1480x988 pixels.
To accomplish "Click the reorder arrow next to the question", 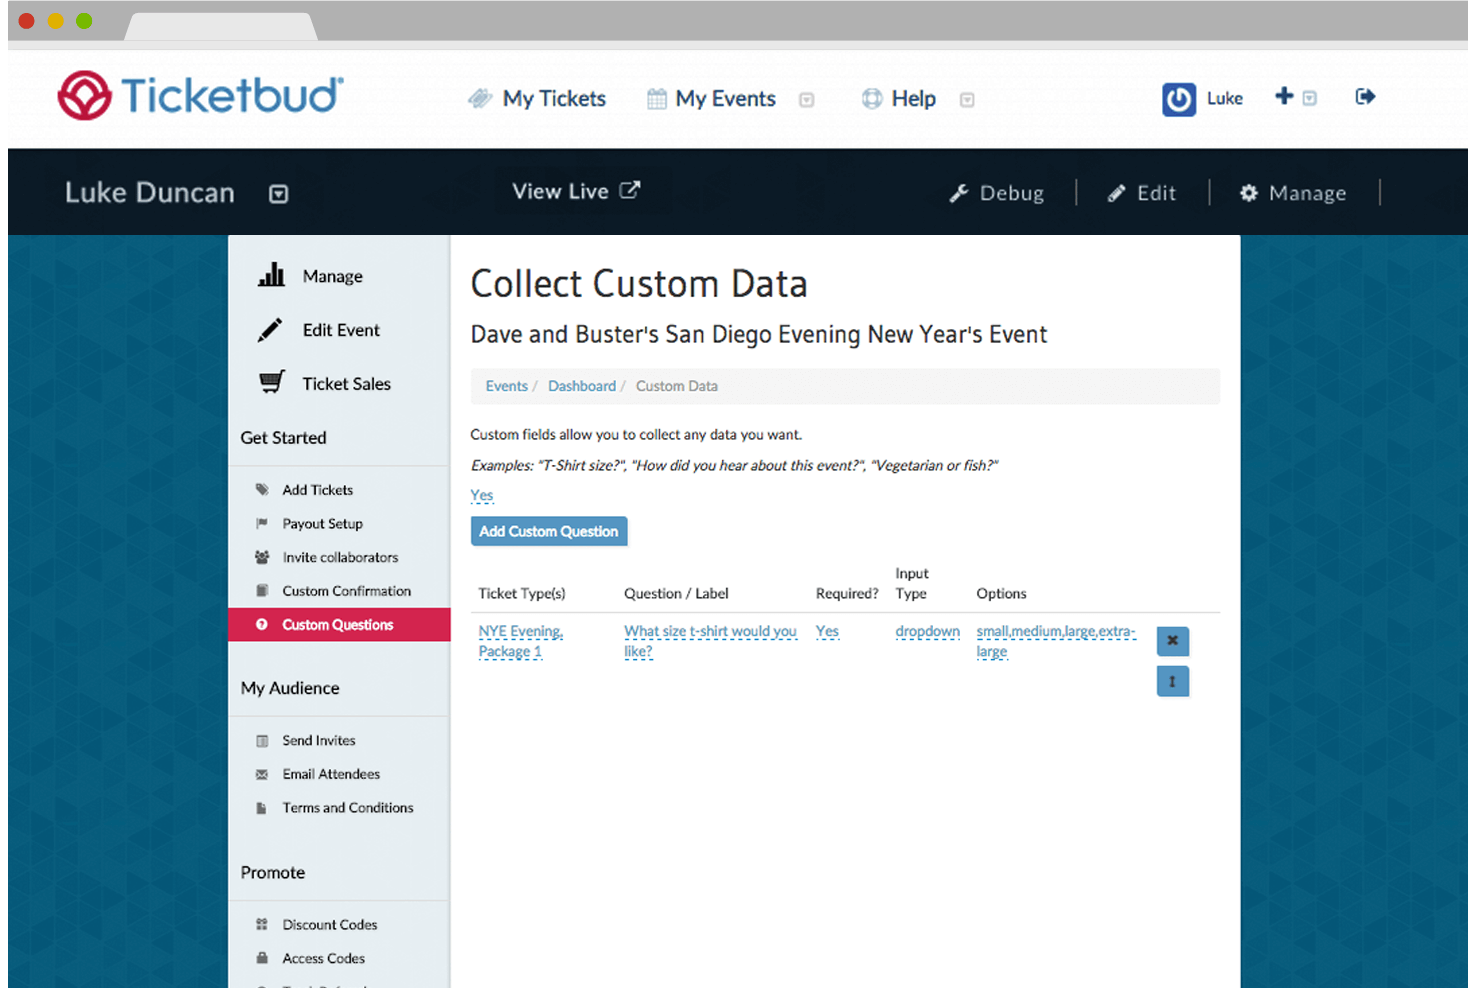I will coord(1172,681).
